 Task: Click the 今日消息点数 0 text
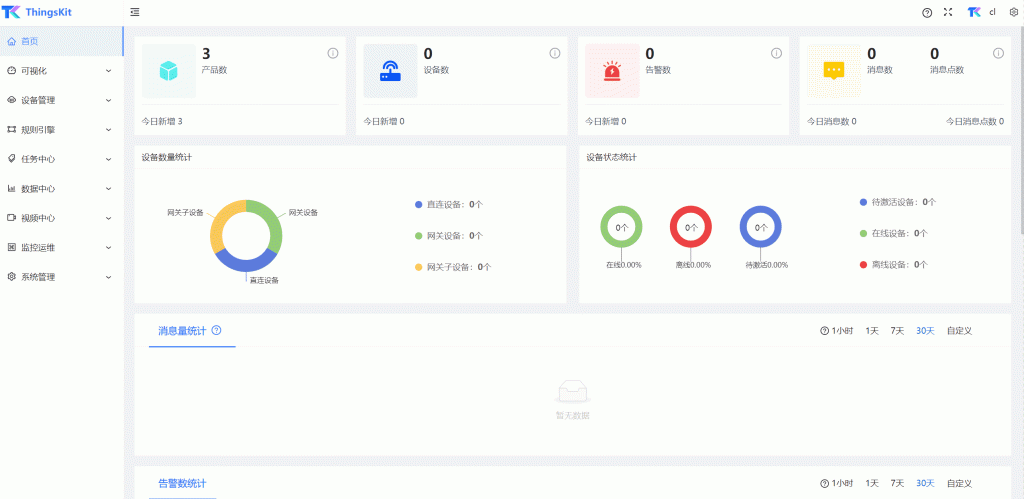[975, 121]
